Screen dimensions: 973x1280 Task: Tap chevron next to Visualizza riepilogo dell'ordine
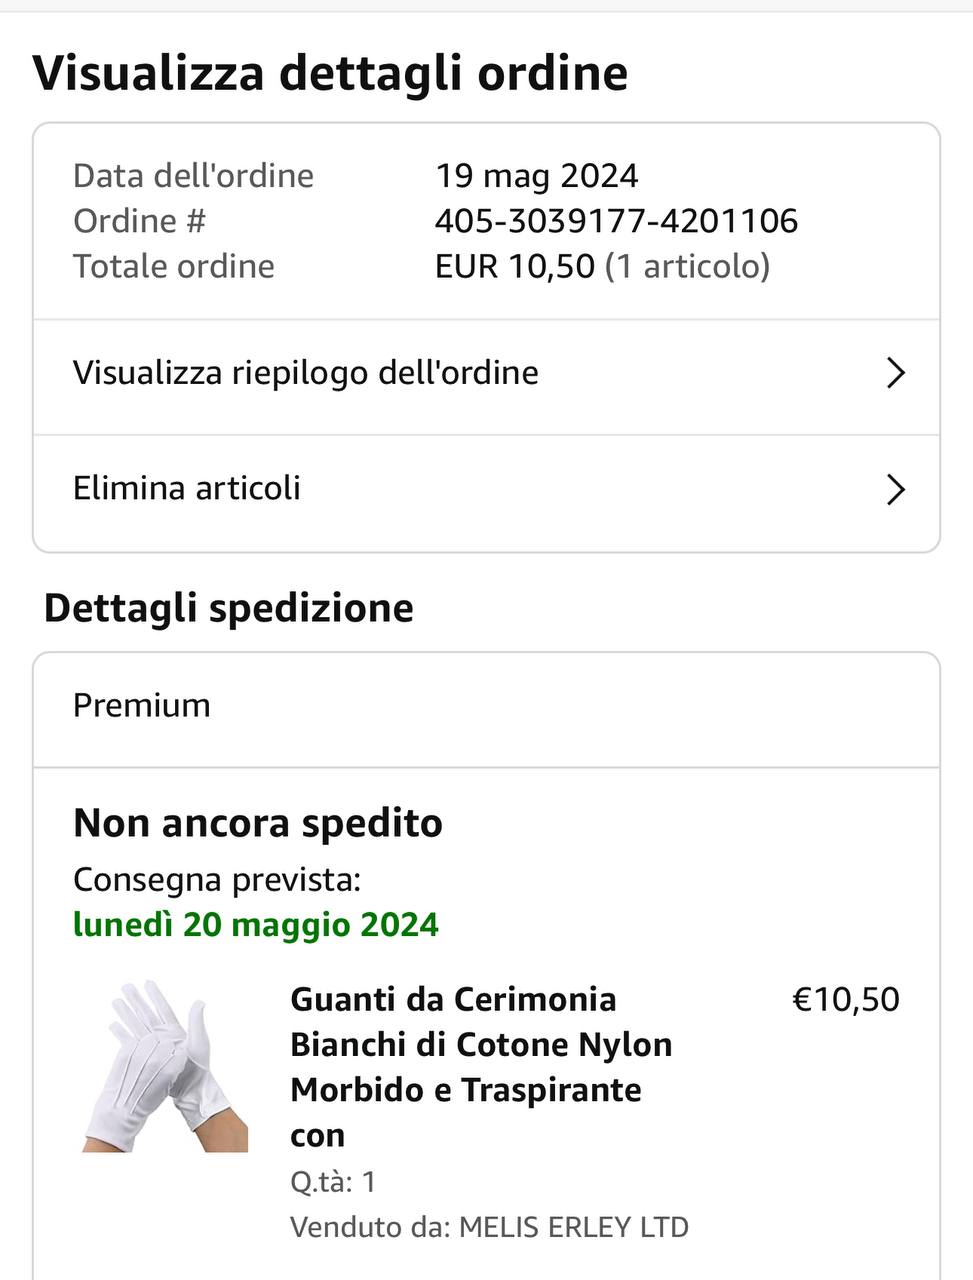895,373
